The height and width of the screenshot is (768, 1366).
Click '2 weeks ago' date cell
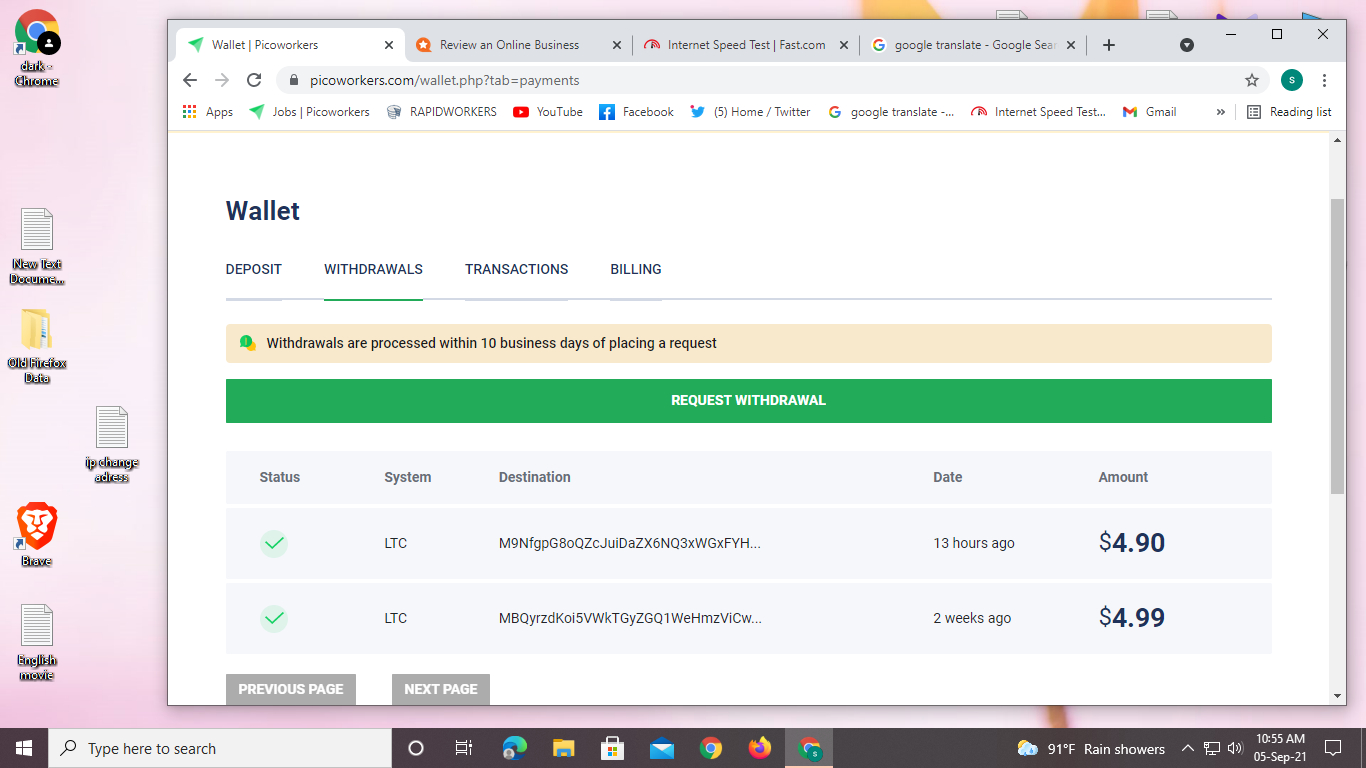click(972, 618)
